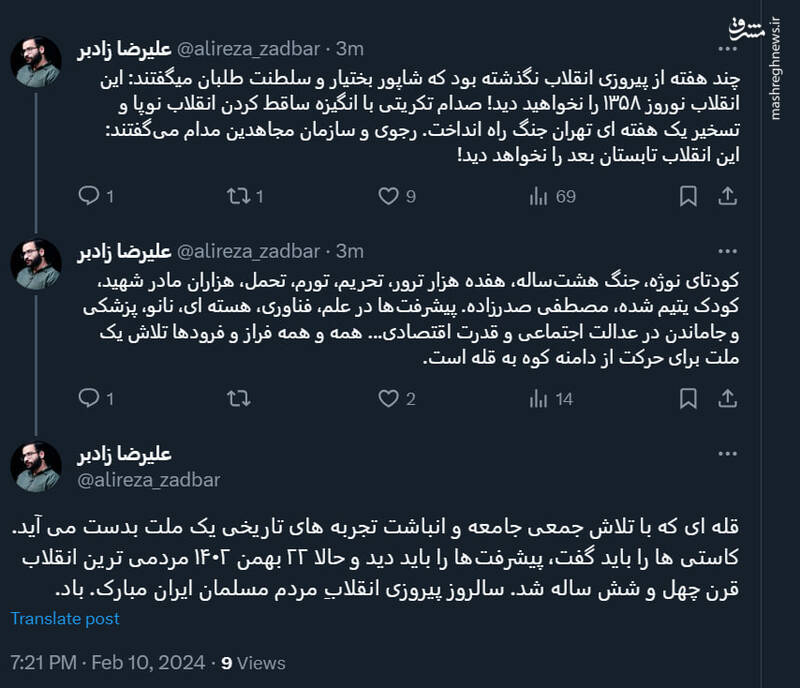
Task: Bookmark the second tweet in the thread
Action: pyautogui.click(x=688, y=399)
